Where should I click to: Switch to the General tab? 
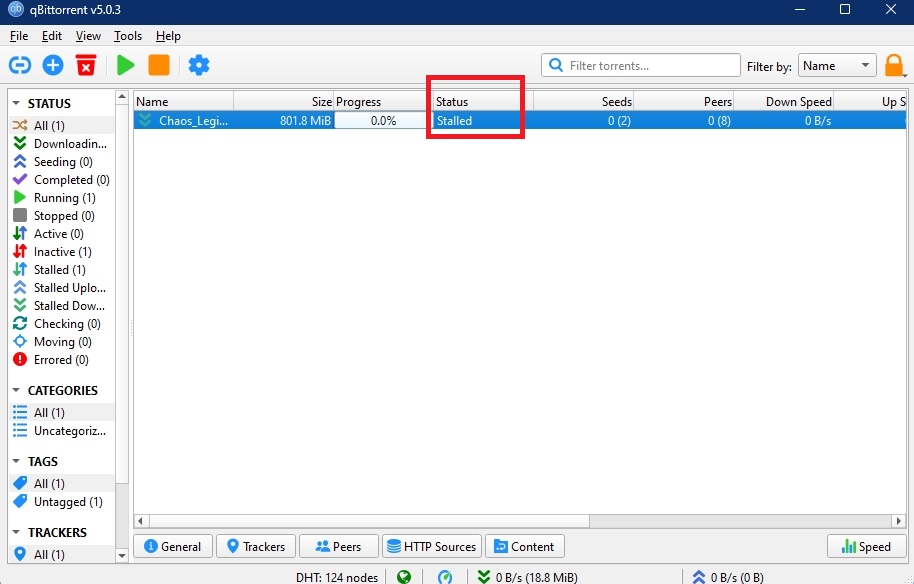click(x=173, y=547)
